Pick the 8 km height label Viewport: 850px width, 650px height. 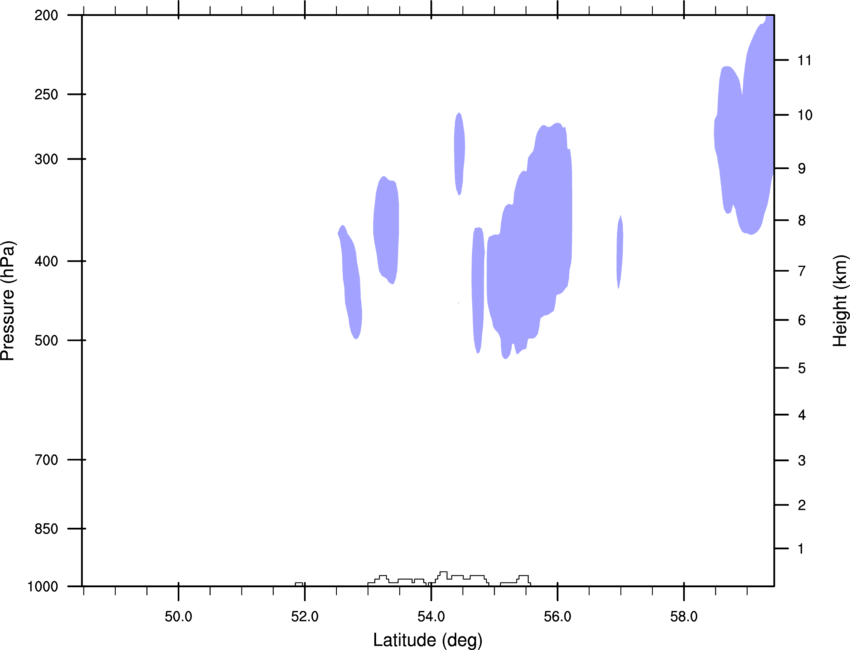click(802, 221)
